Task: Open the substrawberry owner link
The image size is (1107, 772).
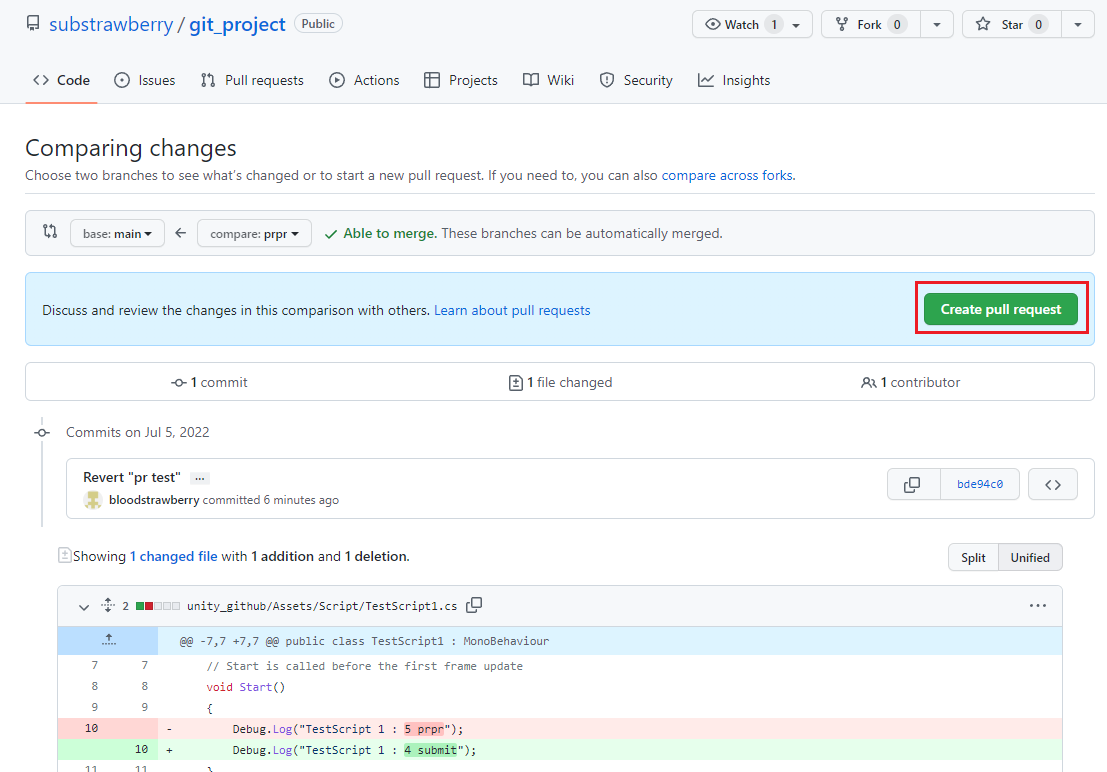Action: click(111, 24)
